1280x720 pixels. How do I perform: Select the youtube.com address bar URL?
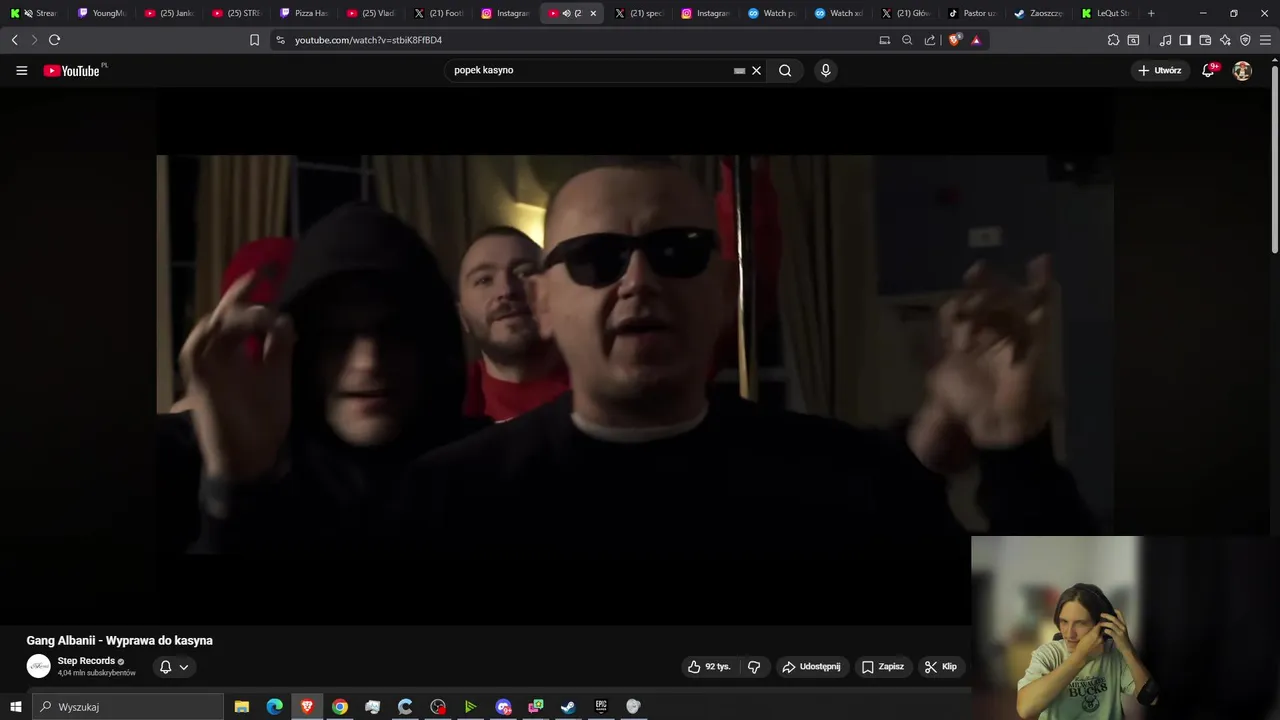(368, 40)
